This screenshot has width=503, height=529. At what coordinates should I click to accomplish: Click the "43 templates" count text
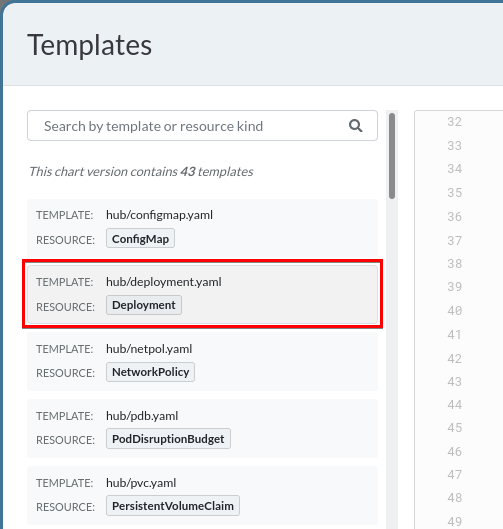[217, 172]
